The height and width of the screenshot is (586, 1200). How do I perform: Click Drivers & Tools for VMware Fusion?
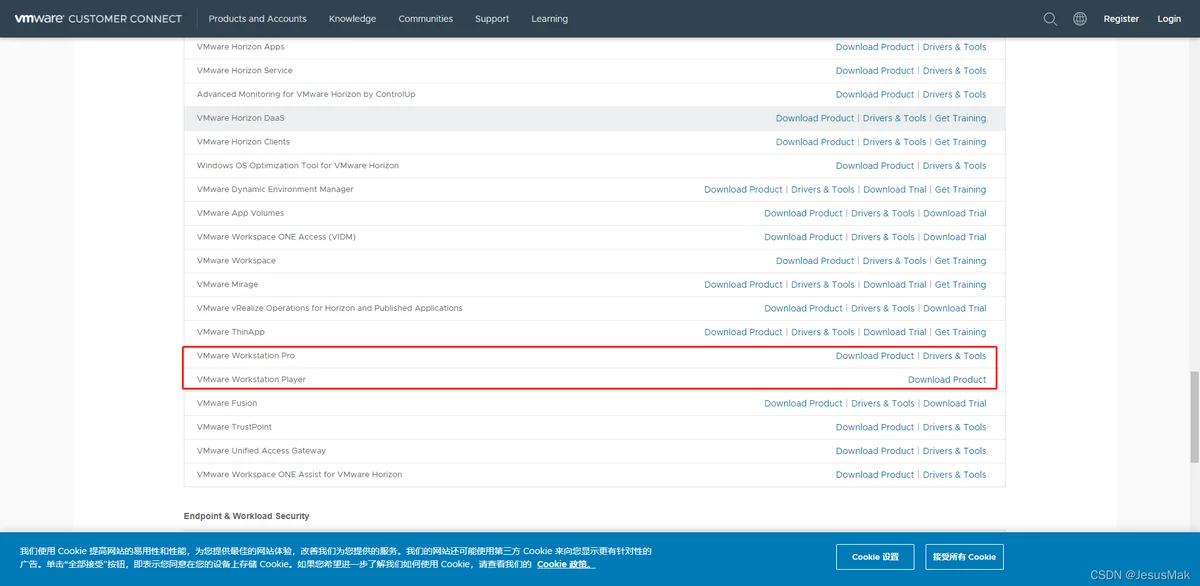pos(883,404)
